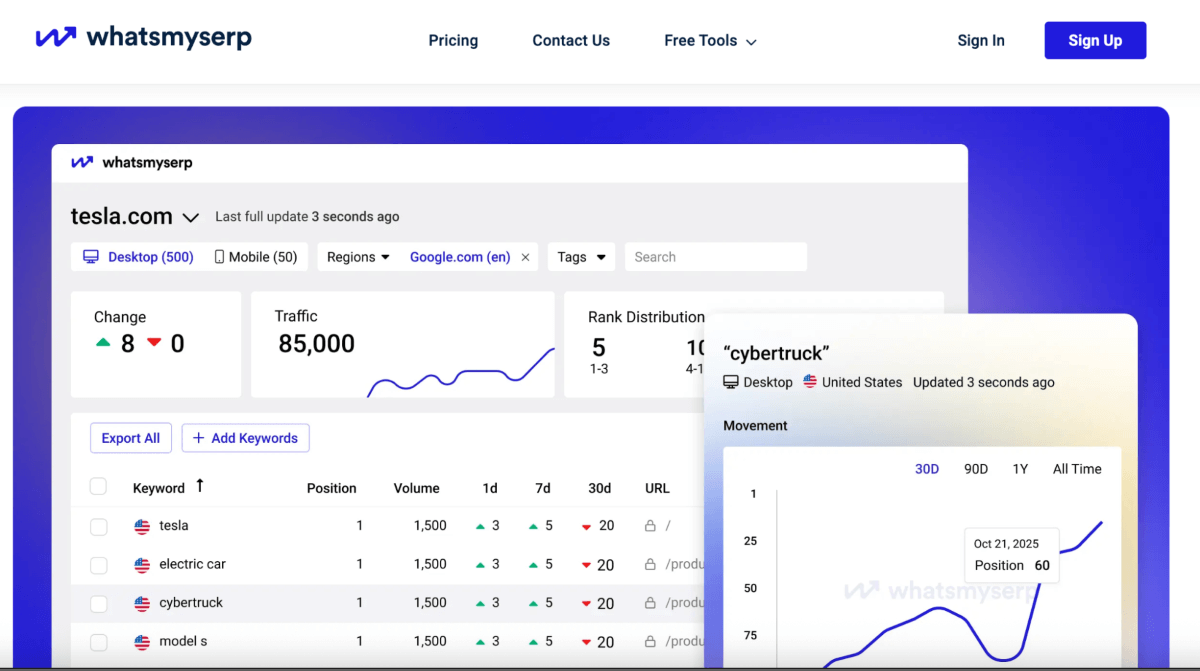
Task: Click the Sign In link
Action: tap(981, 41)
